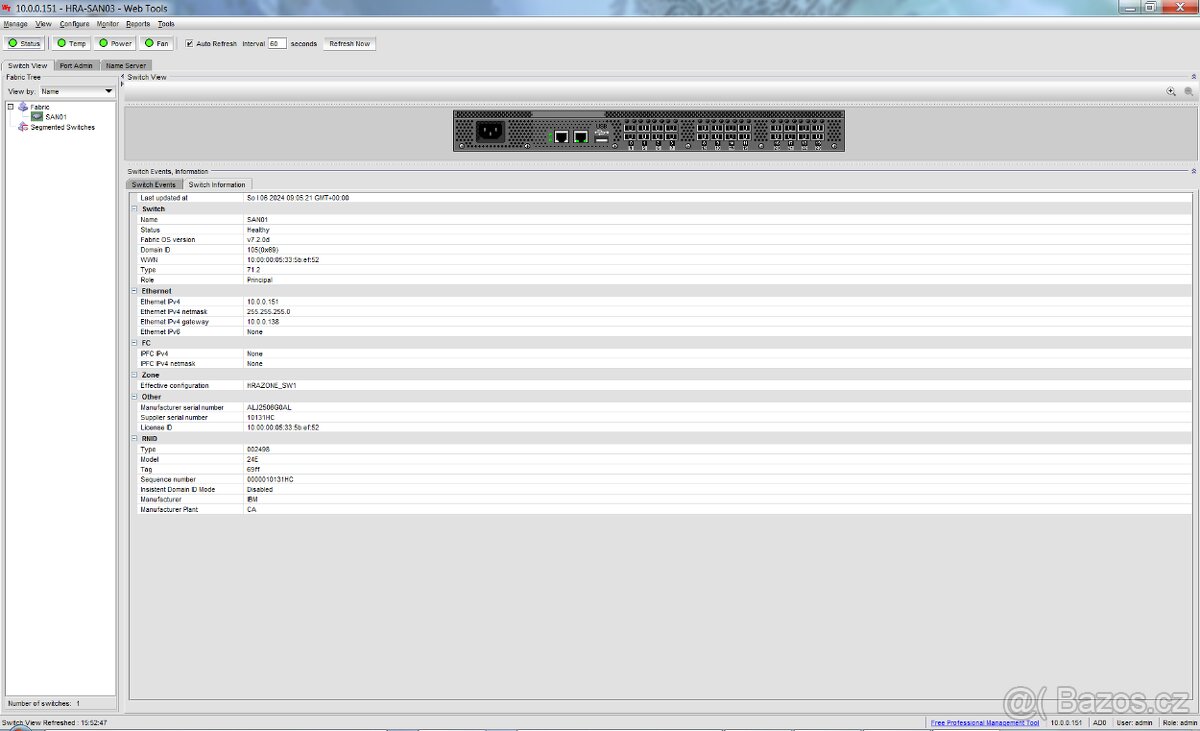Image resolution: width=1200 pixels, height=731 pixels.
Task: Switch to the Name Server tab
Action: point(126,66)
